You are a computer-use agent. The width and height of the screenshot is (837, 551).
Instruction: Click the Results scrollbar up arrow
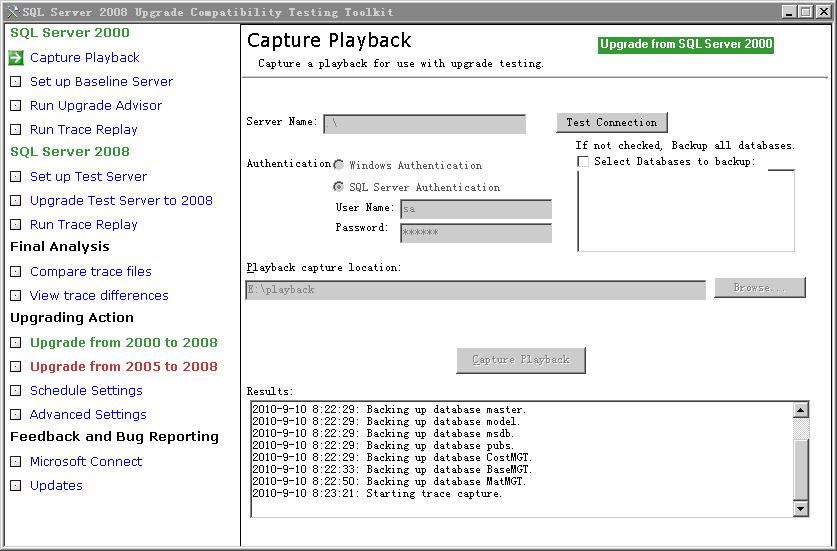coord(800,410)
